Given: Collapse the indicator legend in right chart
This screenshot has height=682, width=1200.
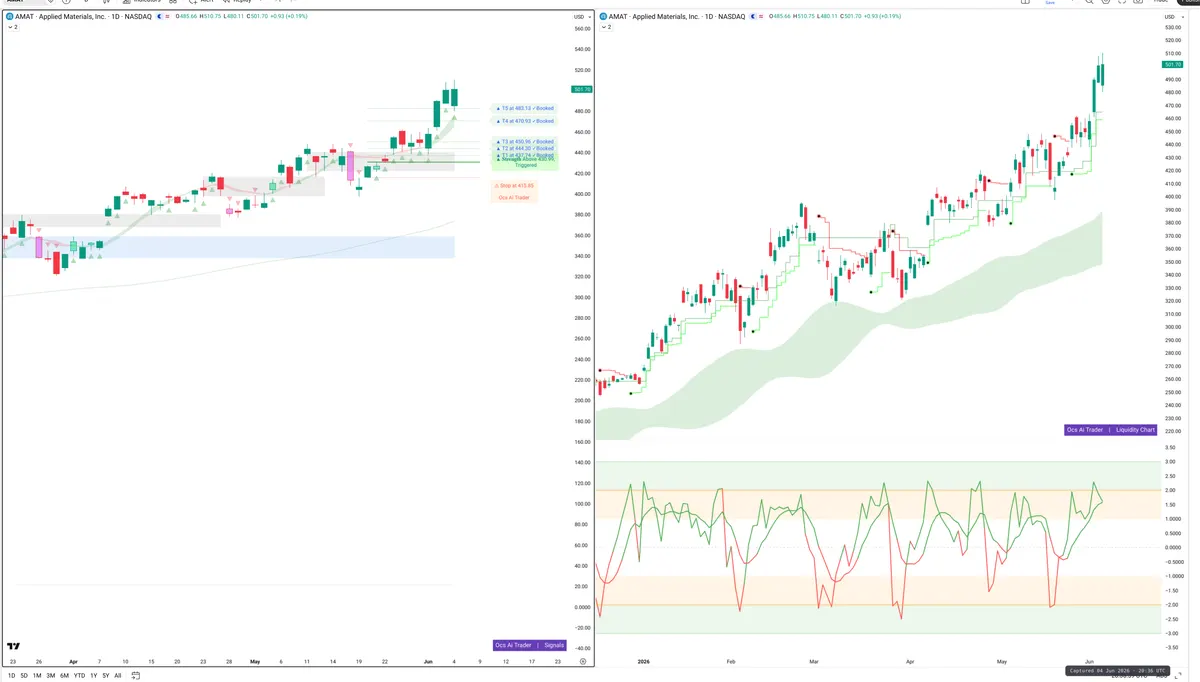Looking at the screenshot, I should pyautogui.click(x=607, y=27).
